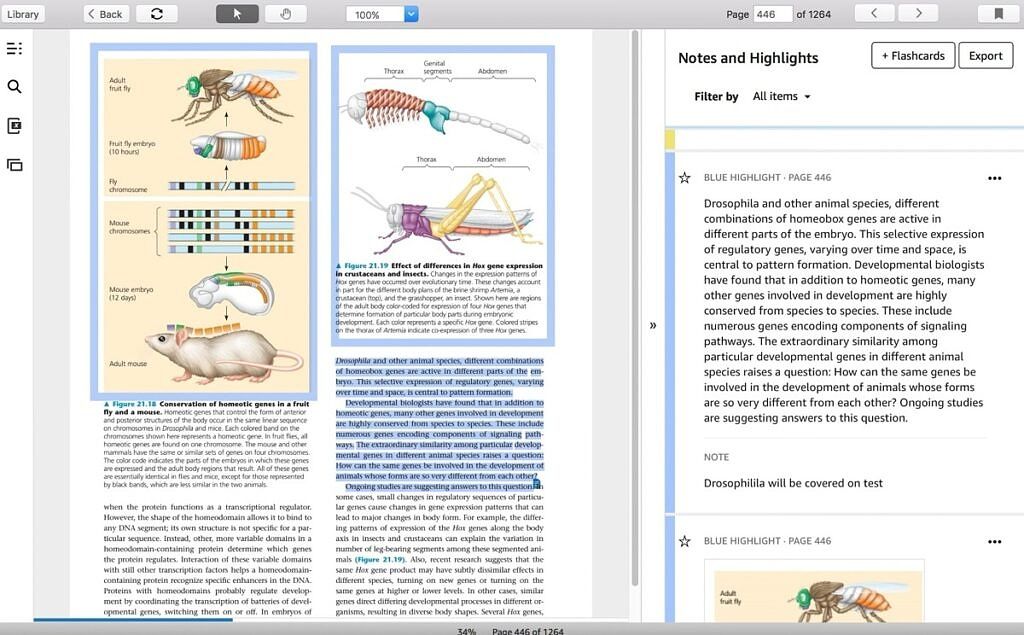Click the Library menu item
The width and height of the screenshot is (1024, 635).
point(23,13)
